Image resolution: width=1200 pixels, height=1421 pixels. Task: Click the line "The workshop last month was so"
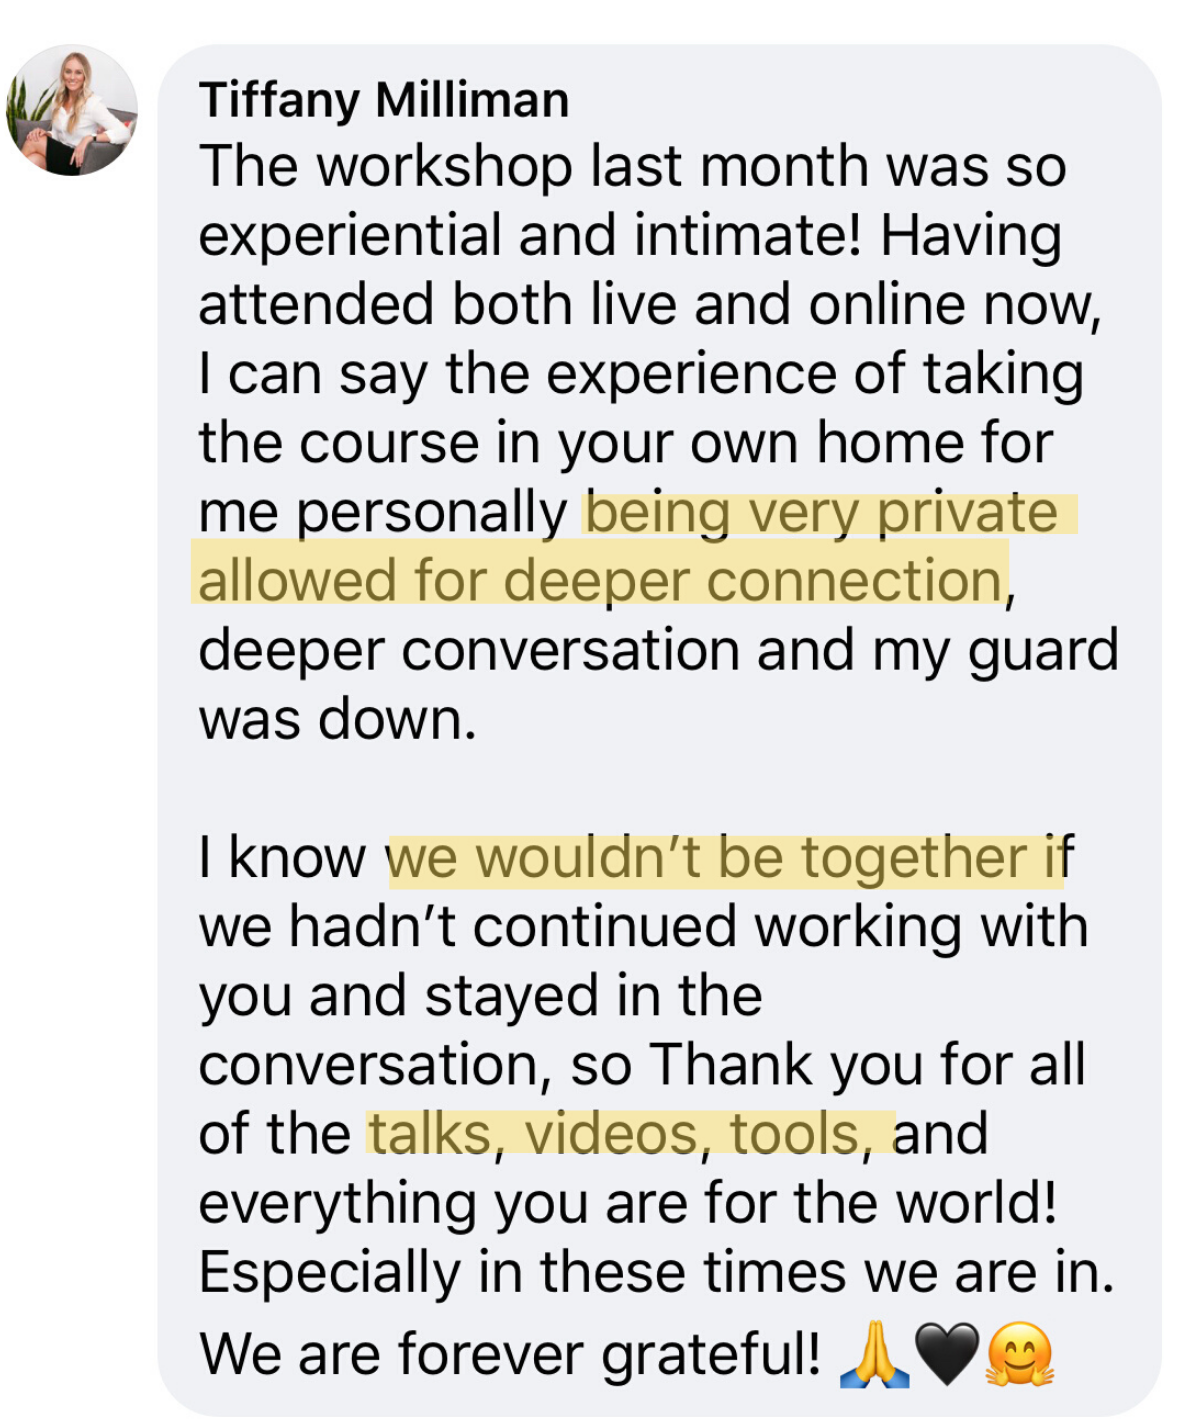pyautogui.click(x=632, y=167)
